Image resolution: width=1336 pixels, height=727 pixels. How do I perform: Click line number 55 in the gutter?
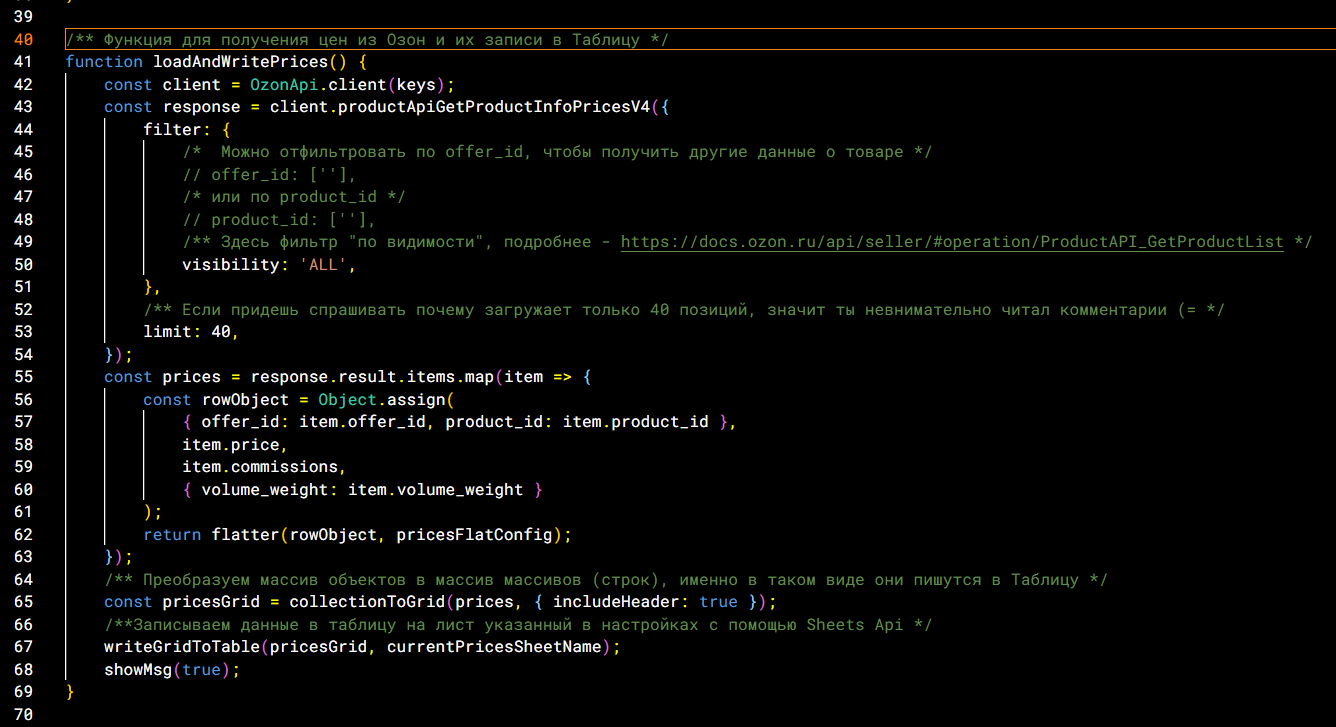[24, 377]
